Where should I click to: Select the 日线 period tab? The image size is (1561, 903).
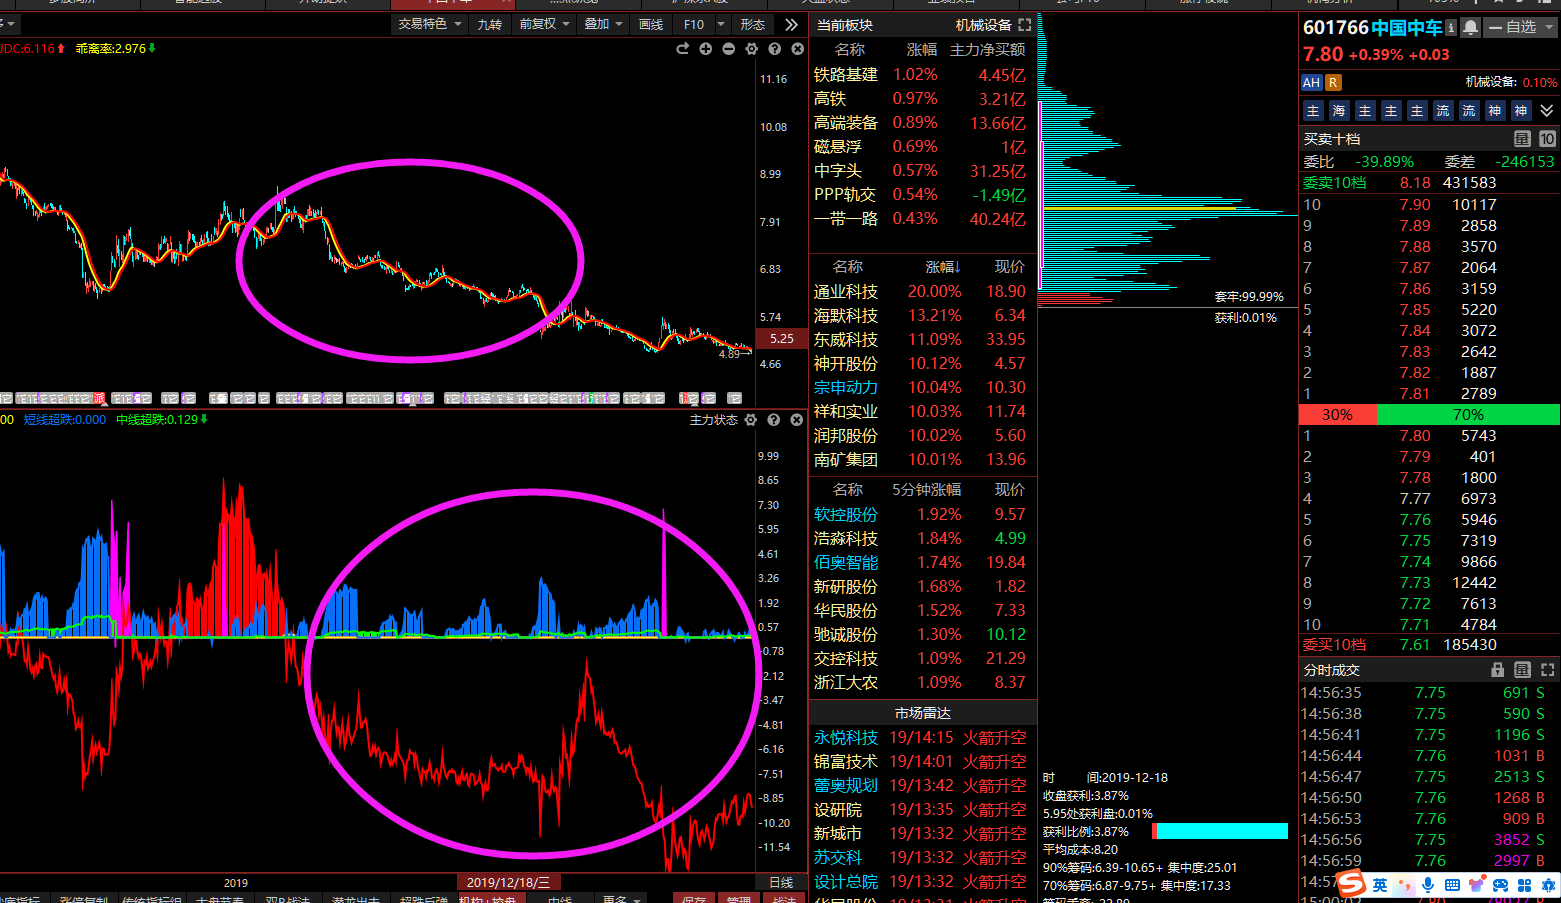(781, 882)
